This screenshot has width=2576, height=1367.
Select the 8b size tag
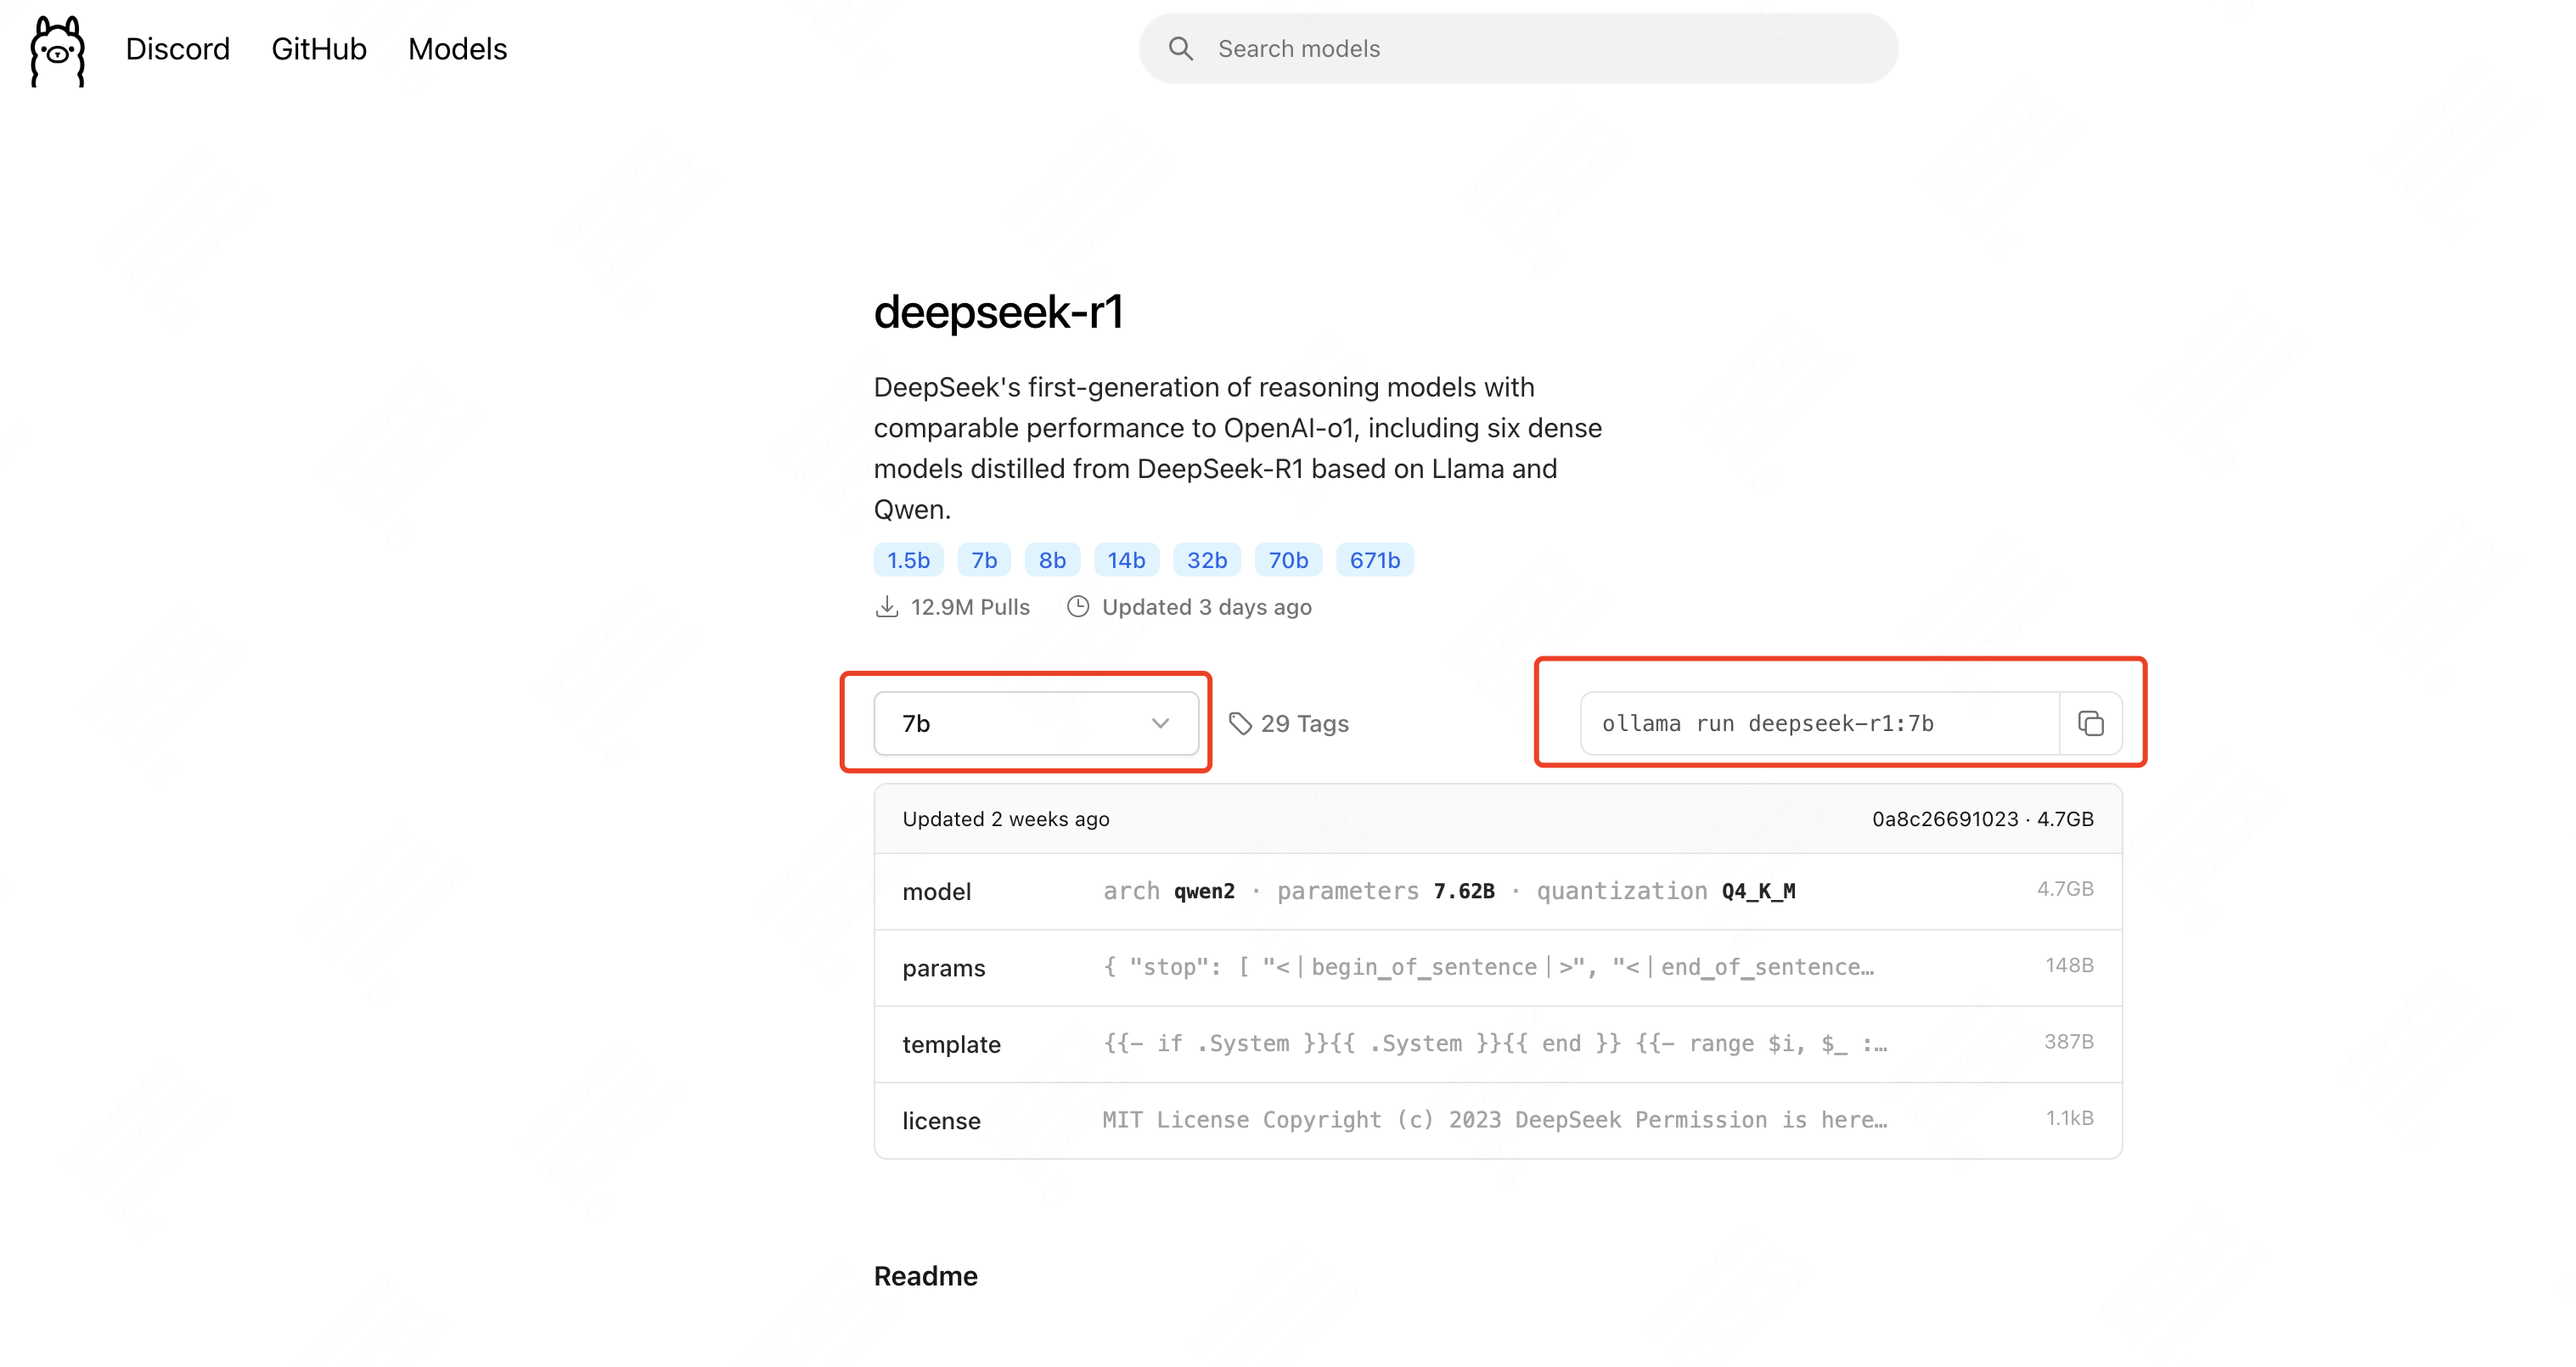point(1052,560)
